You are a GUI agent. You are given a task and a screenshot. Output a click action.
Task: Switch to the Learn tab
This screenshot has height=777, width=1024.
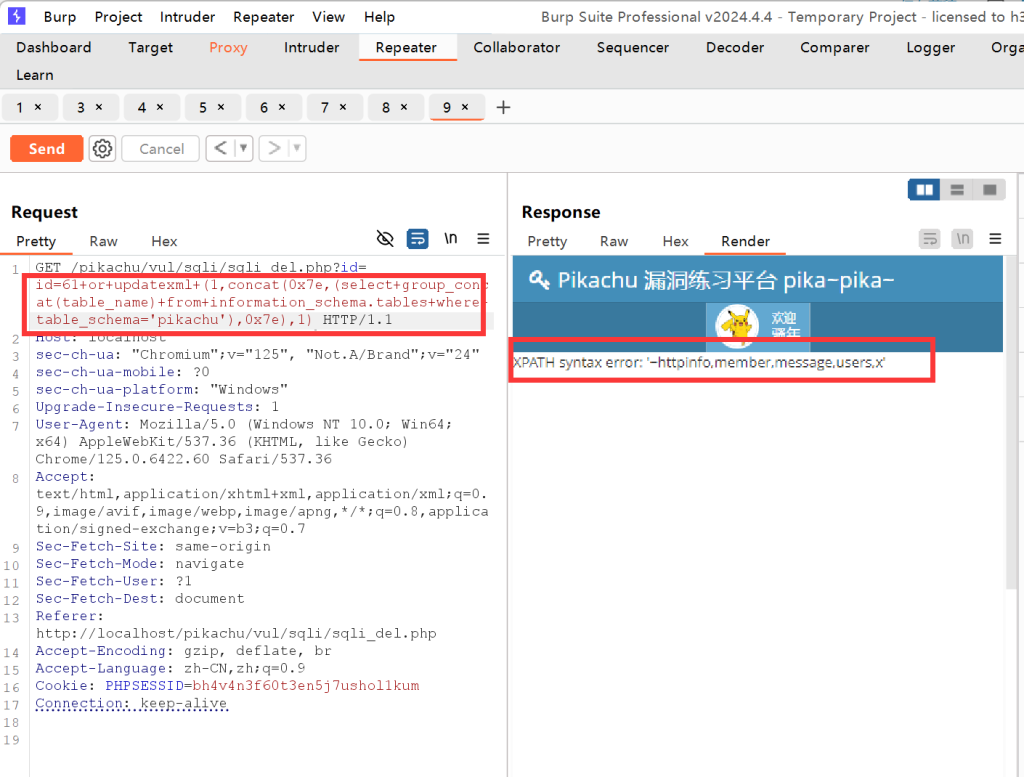click(x=35, y=75)
